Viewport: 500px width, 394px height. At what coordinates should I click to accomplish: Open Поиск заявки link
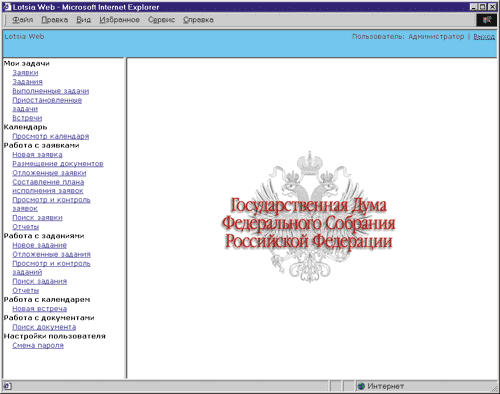tap(37, 218)
